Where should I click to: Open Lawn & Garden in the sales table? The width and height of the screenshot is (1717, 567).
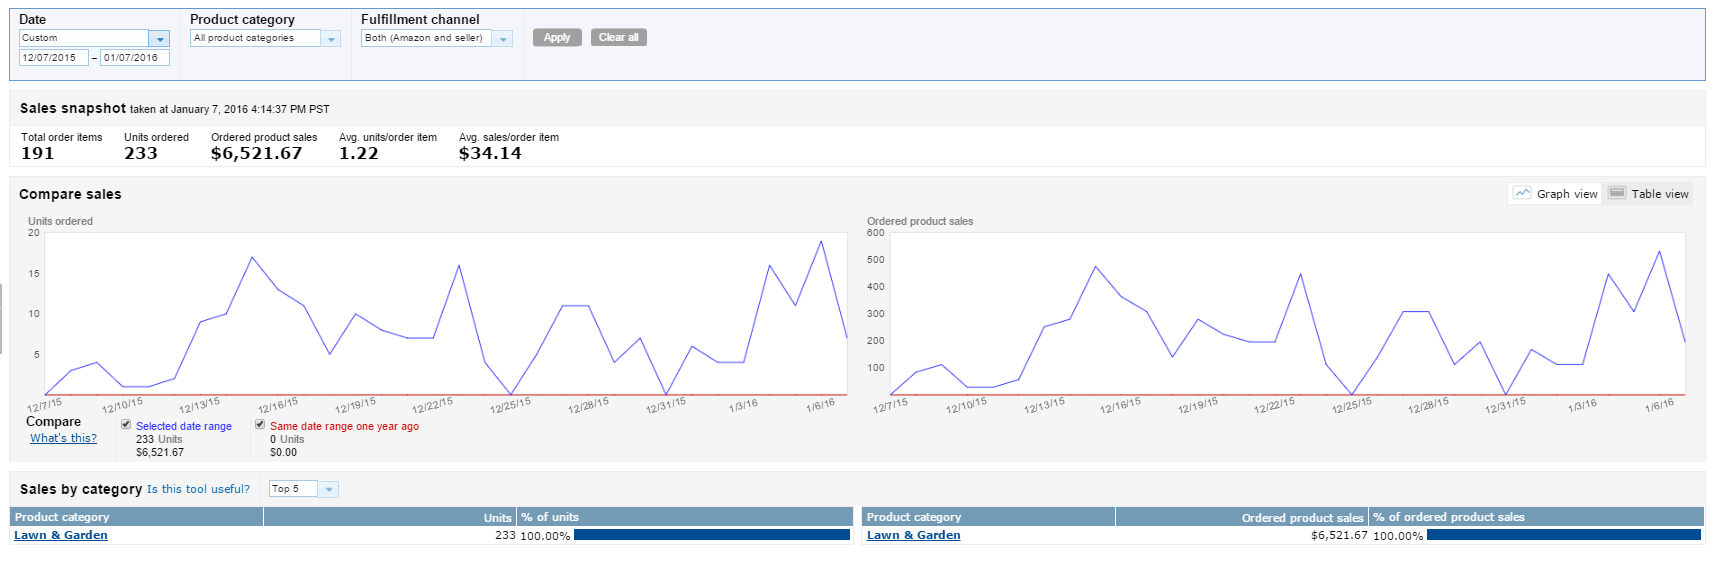click(x=913, y=535)
